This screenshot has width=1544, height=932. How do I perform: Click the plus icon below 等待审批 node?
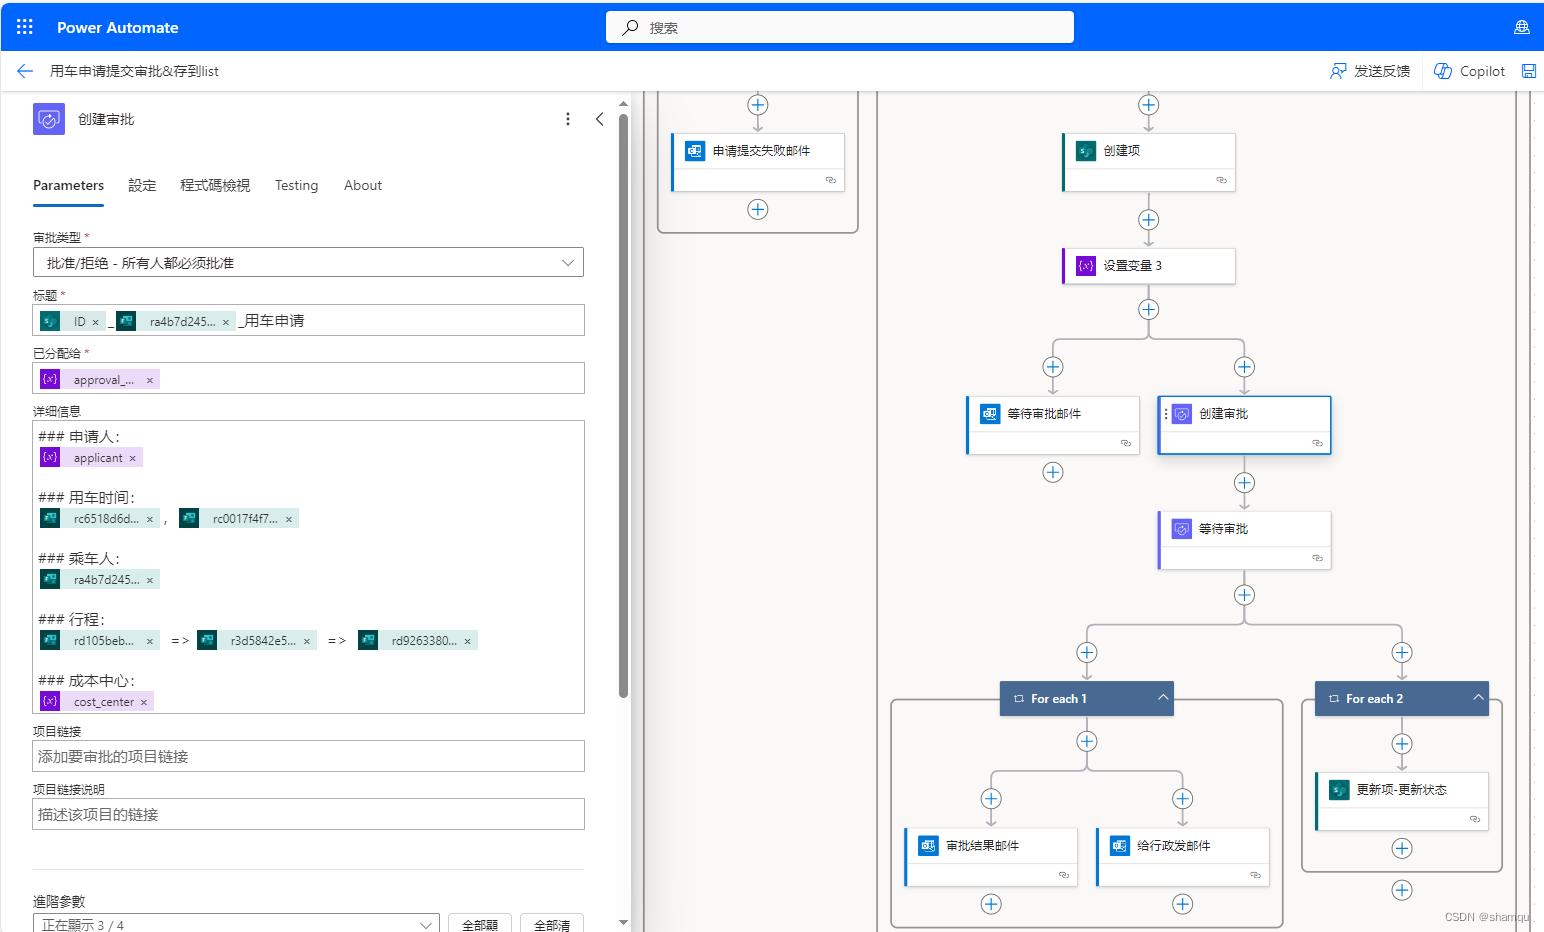click(1244, 595)
